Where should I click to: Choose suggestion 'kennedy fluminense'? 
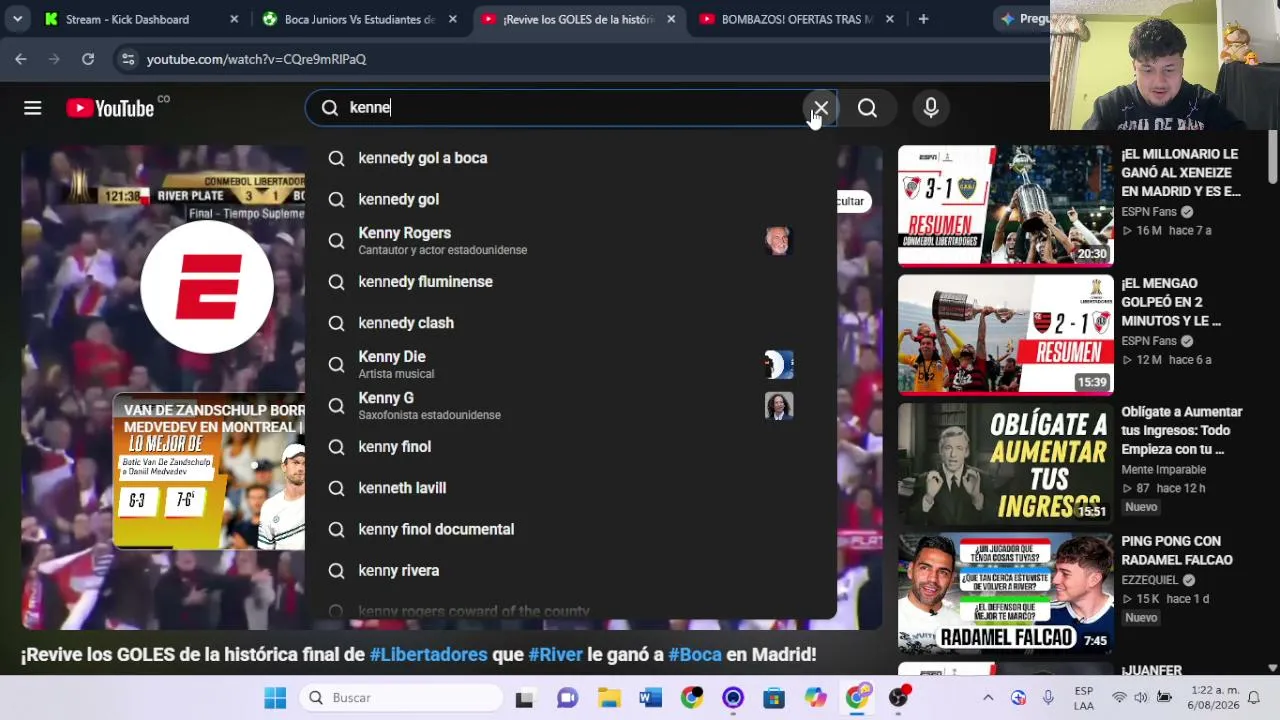(x=570, y=282)
